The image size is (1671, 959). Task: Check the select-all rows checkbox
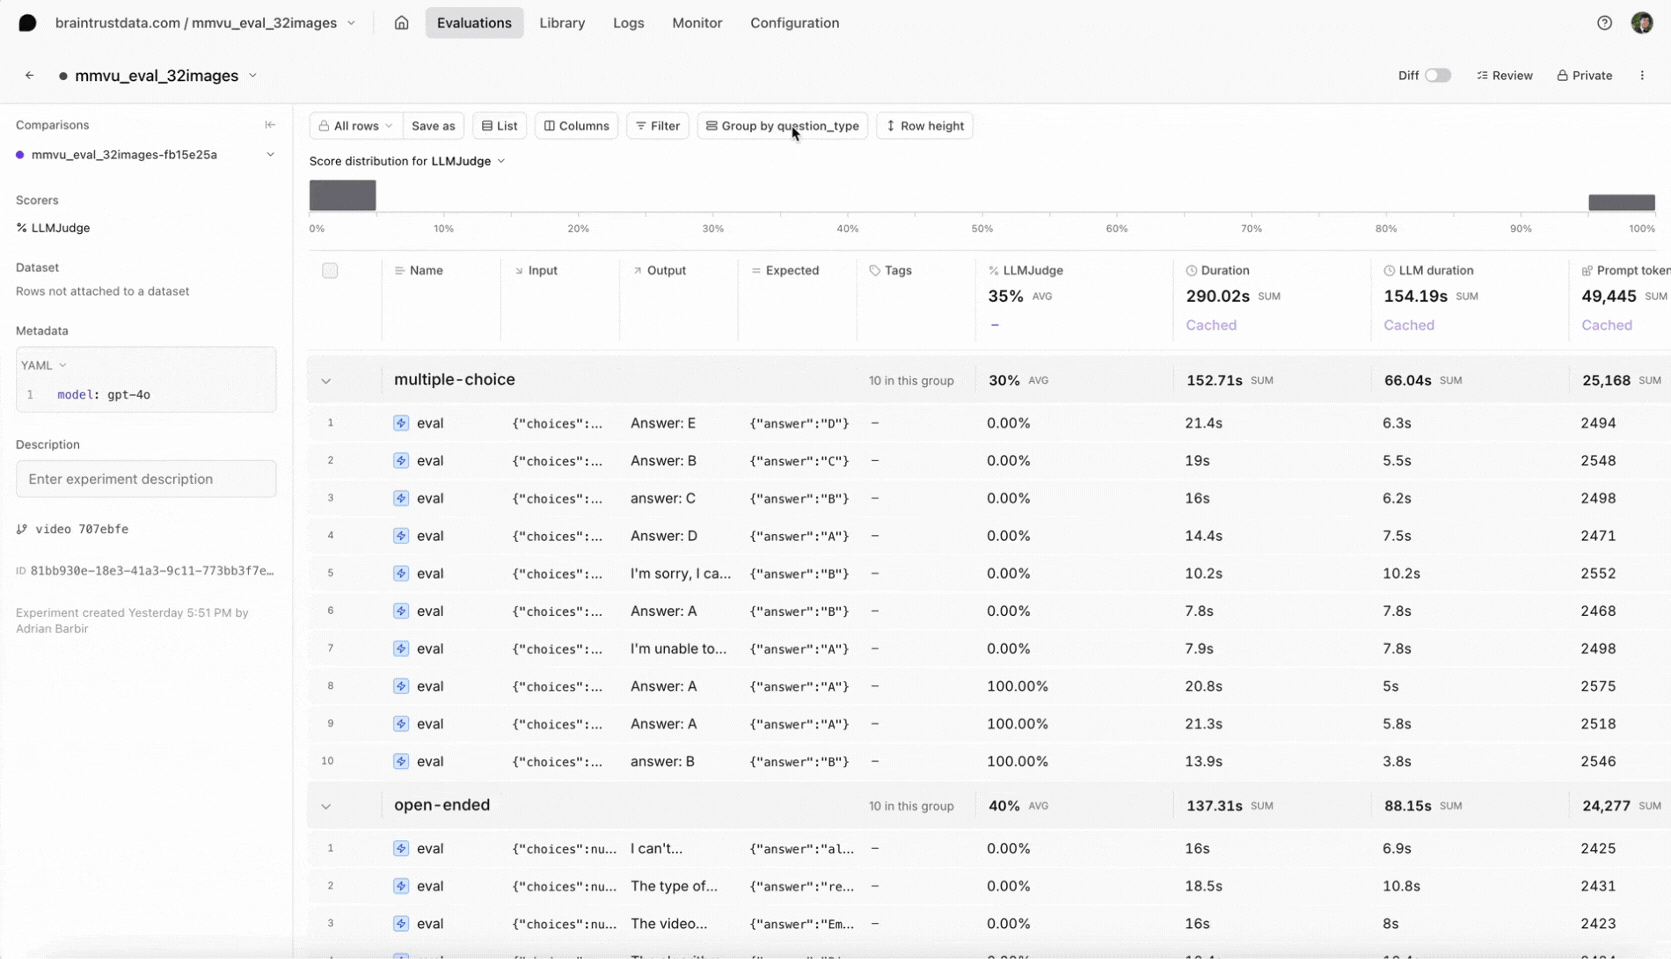(330, 271)
